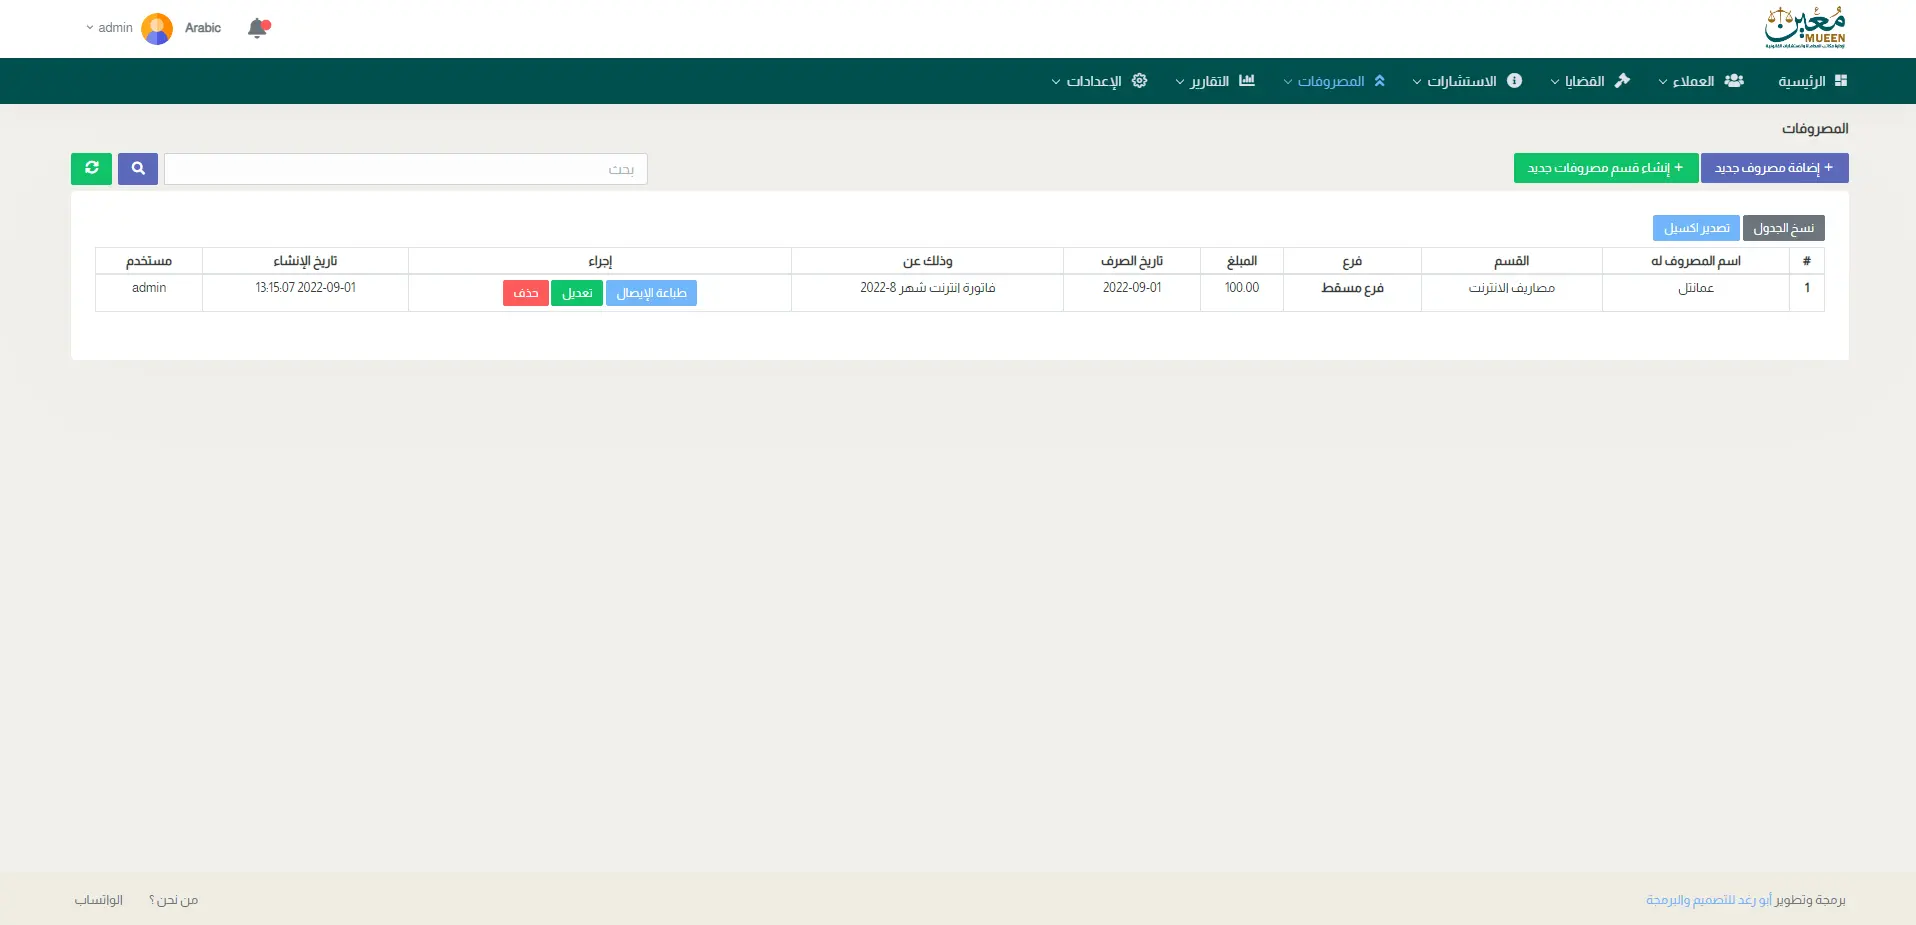The width and height of the screenshot is (1916, 925).
Task: Go to الرئيسية home page
Action: pos(1812,81)
